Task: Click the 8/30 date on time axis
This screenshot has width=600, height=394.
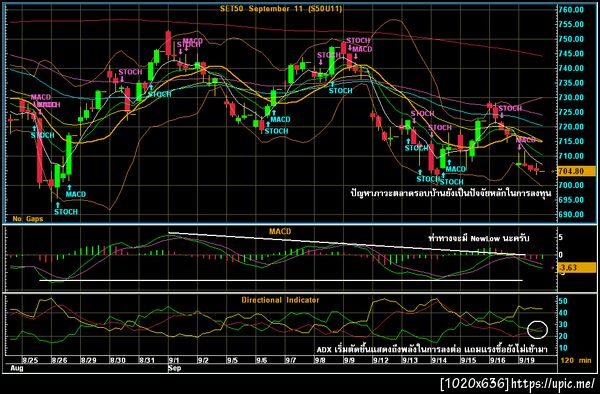Action: 117,360
